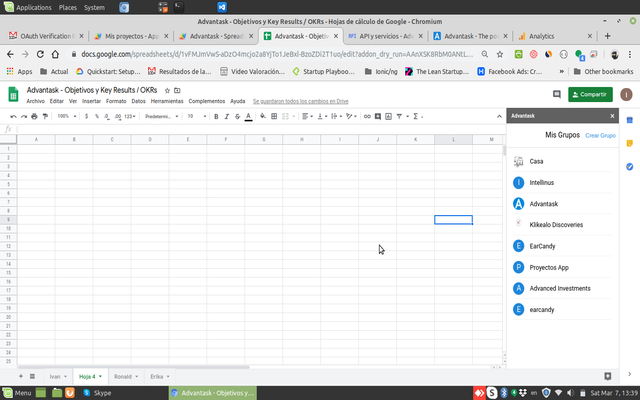
Task: Close the Advantask sidebar panel
Action: tap(612, 116)
